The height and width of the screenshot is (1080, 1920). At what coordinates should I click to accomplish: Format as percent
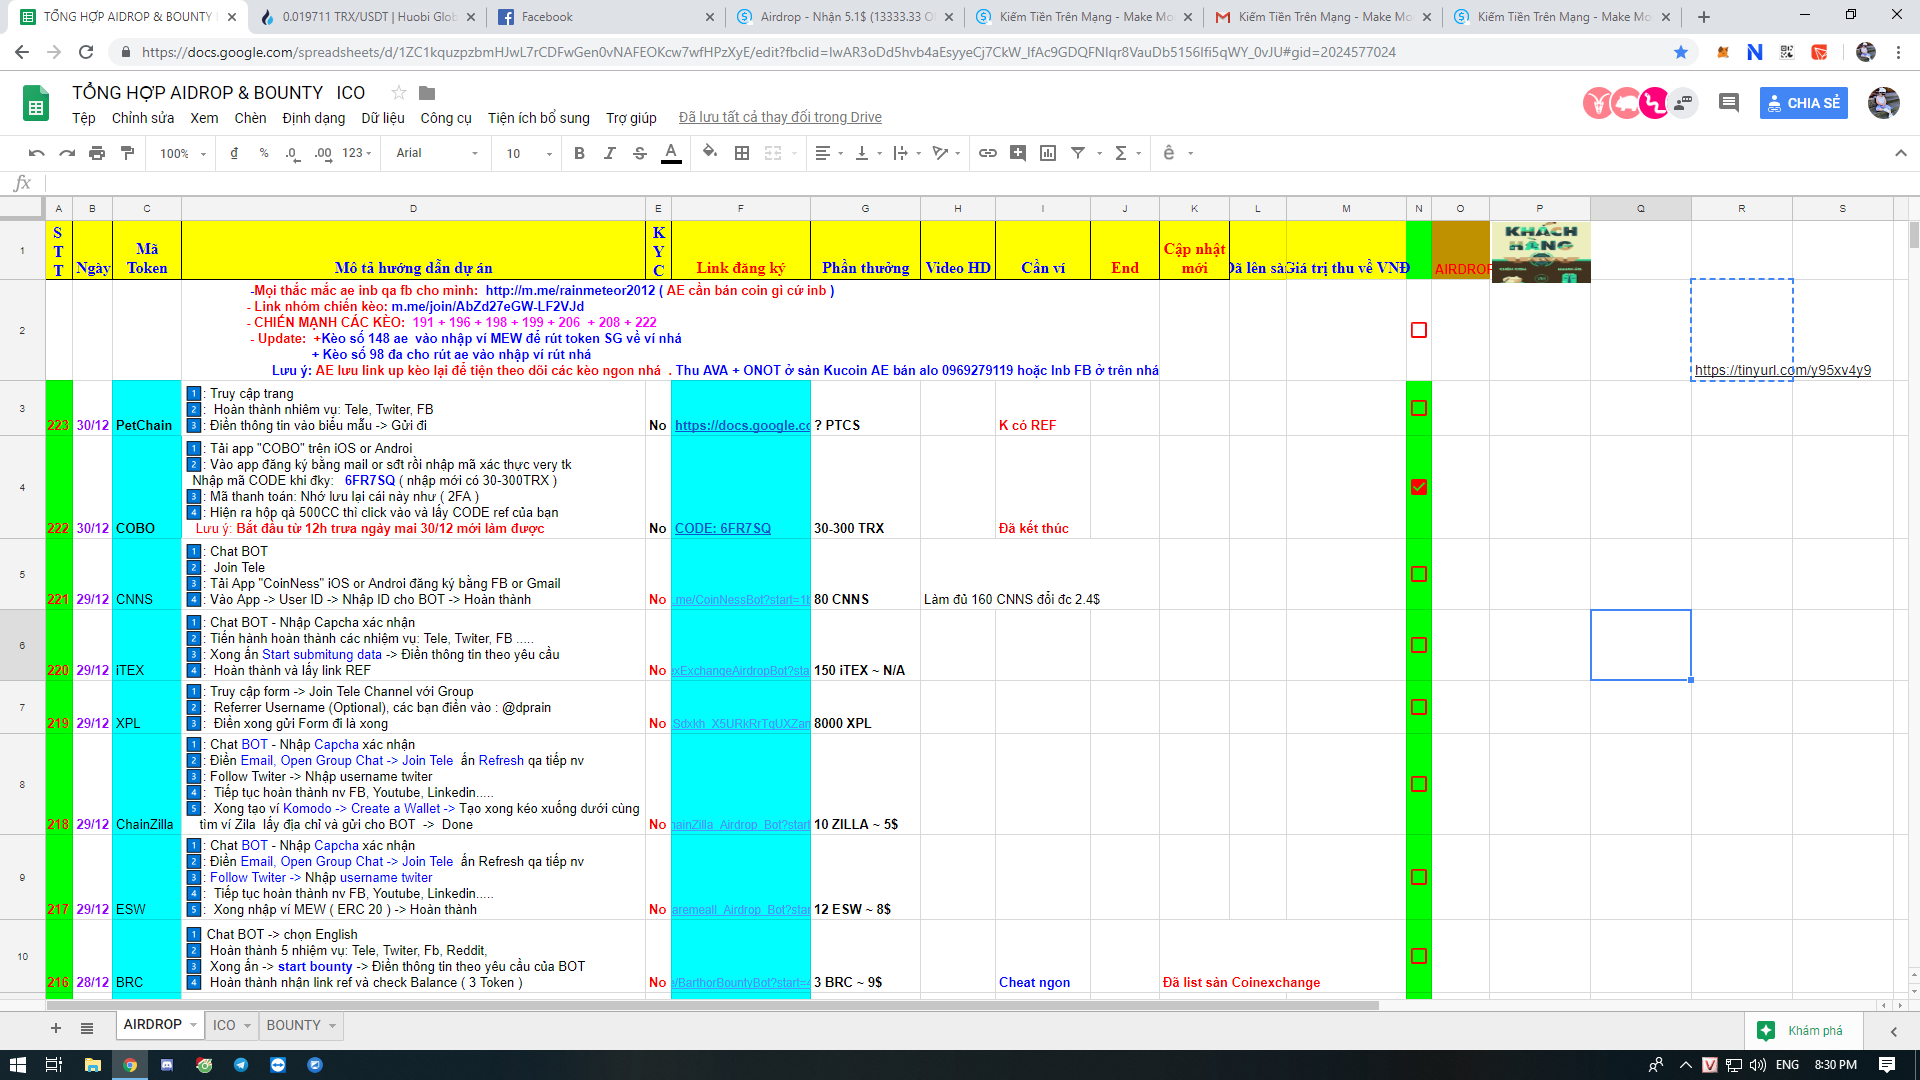click(264, 153)
